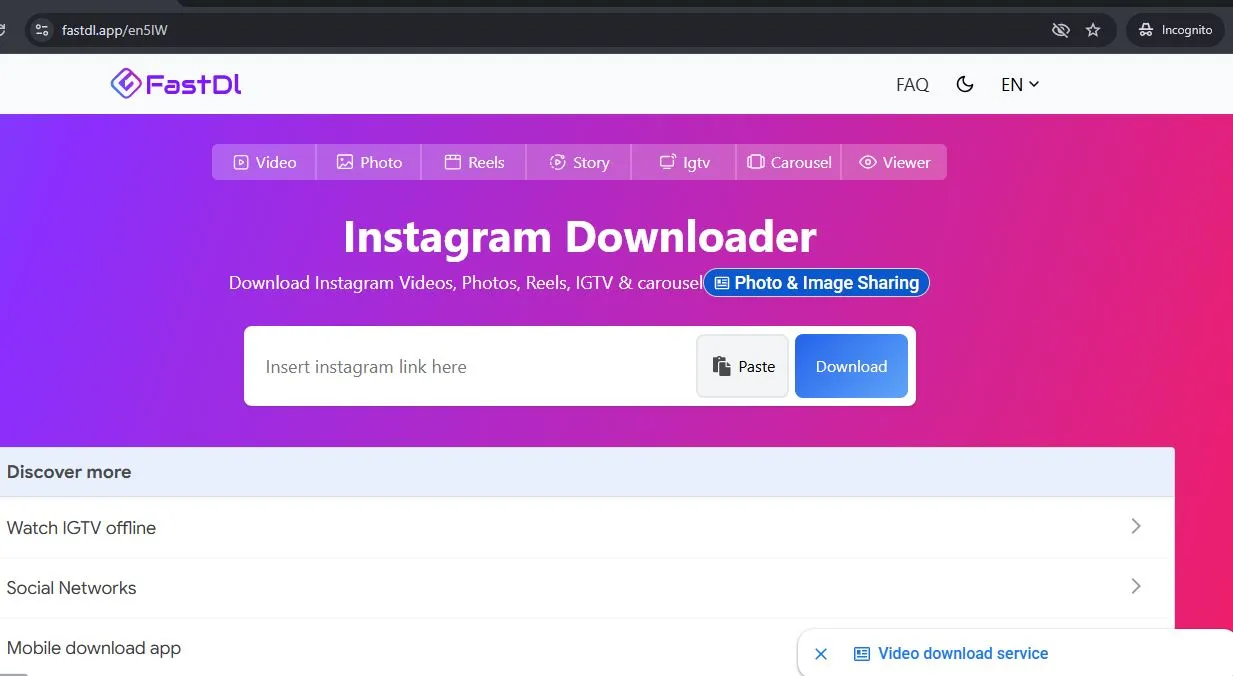Close the Video download service popup
1233x676 pixels.
point(821,654)
